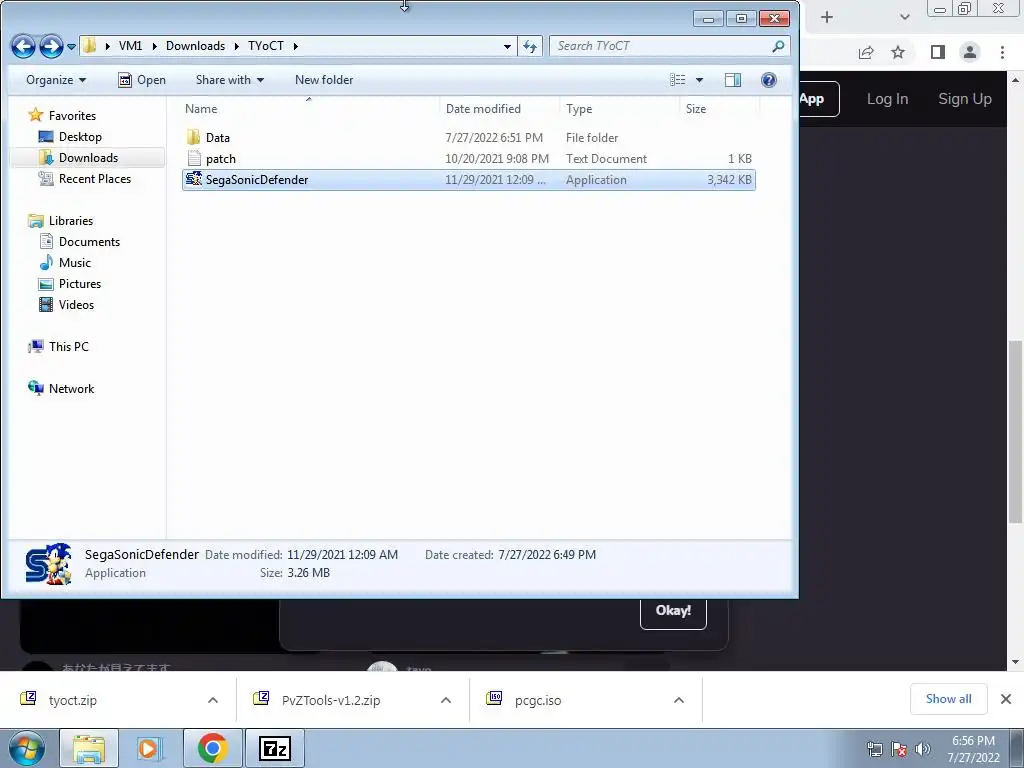Screen dimensions: 1024x768
Task: Select TYoCT in the address breadcrumb
Action: (x=266, y=46)
